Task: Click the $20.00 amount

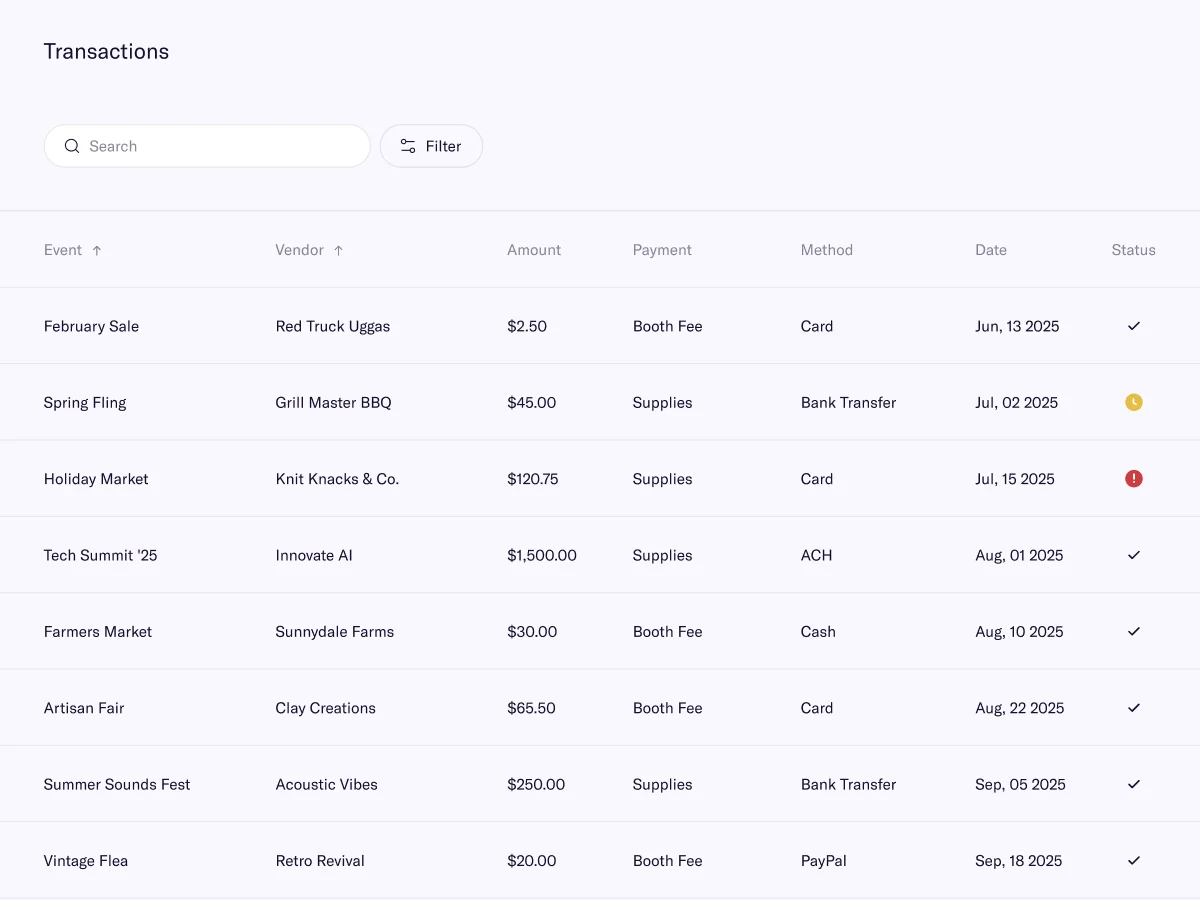Action: pos(532,861)
